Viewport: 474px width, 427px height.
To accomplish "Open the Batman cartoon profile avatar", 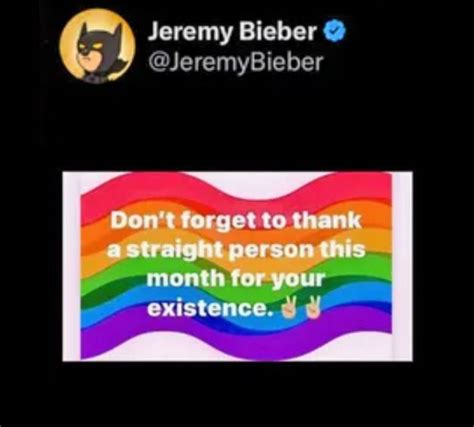I will pos(97,45).
